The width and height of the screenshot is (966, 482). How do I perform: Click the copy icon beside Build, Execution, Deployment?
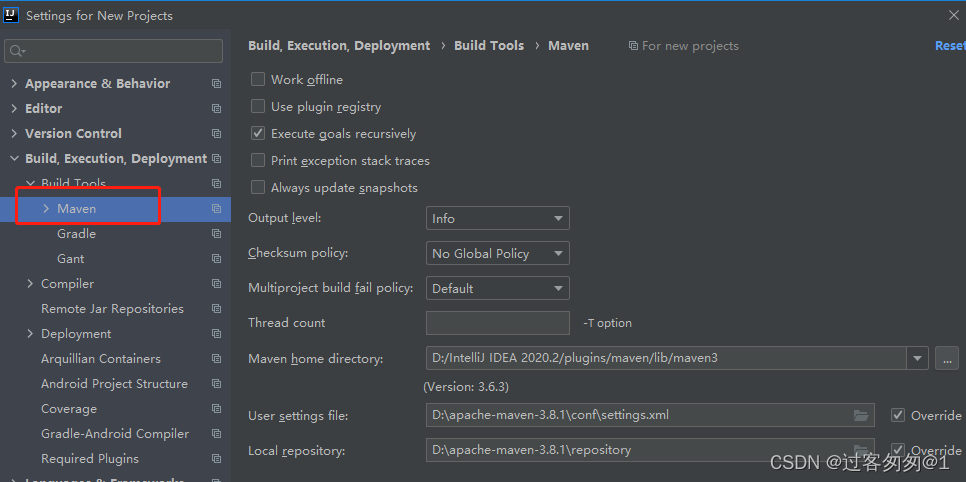click(216, 158)
